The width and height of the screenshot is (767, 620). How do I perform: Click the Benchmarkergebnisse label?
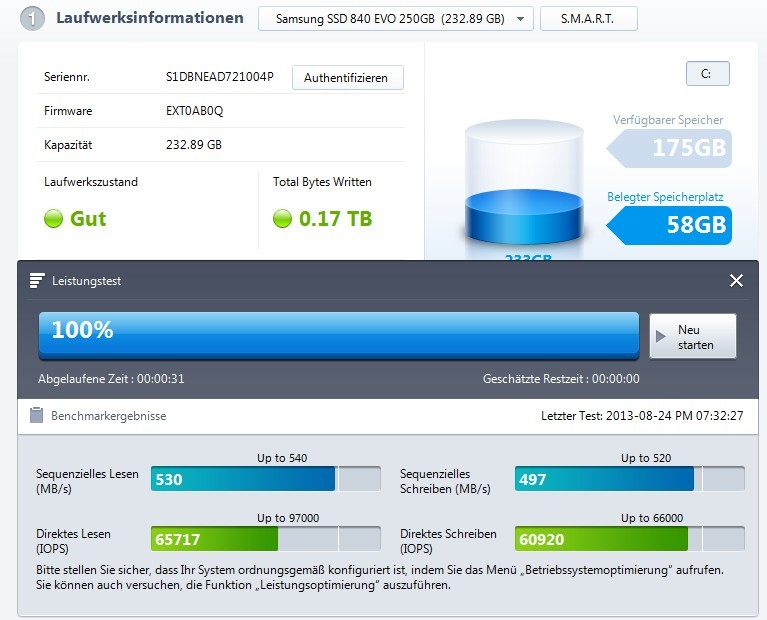(109, 416)
